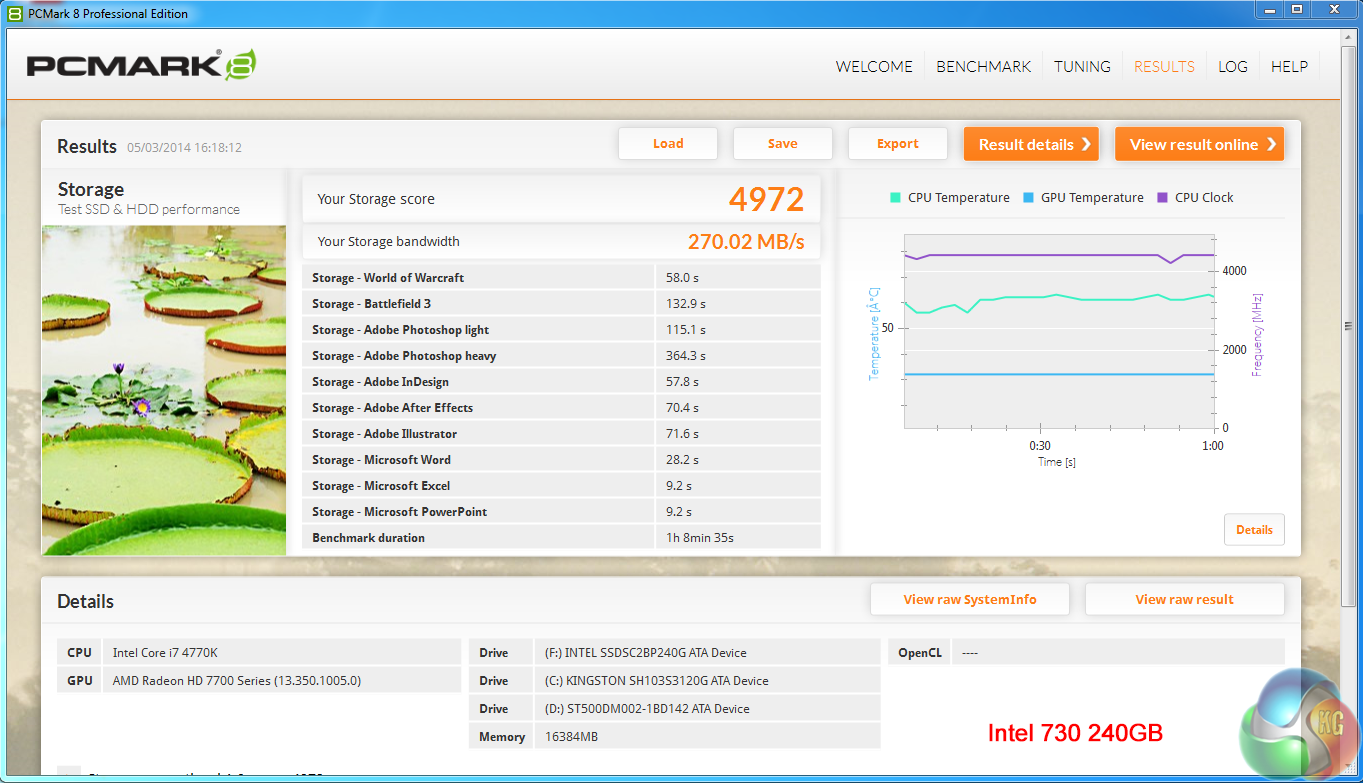
Task: Click the GPU Temperature legend swatch
Action: [1028, 198]
